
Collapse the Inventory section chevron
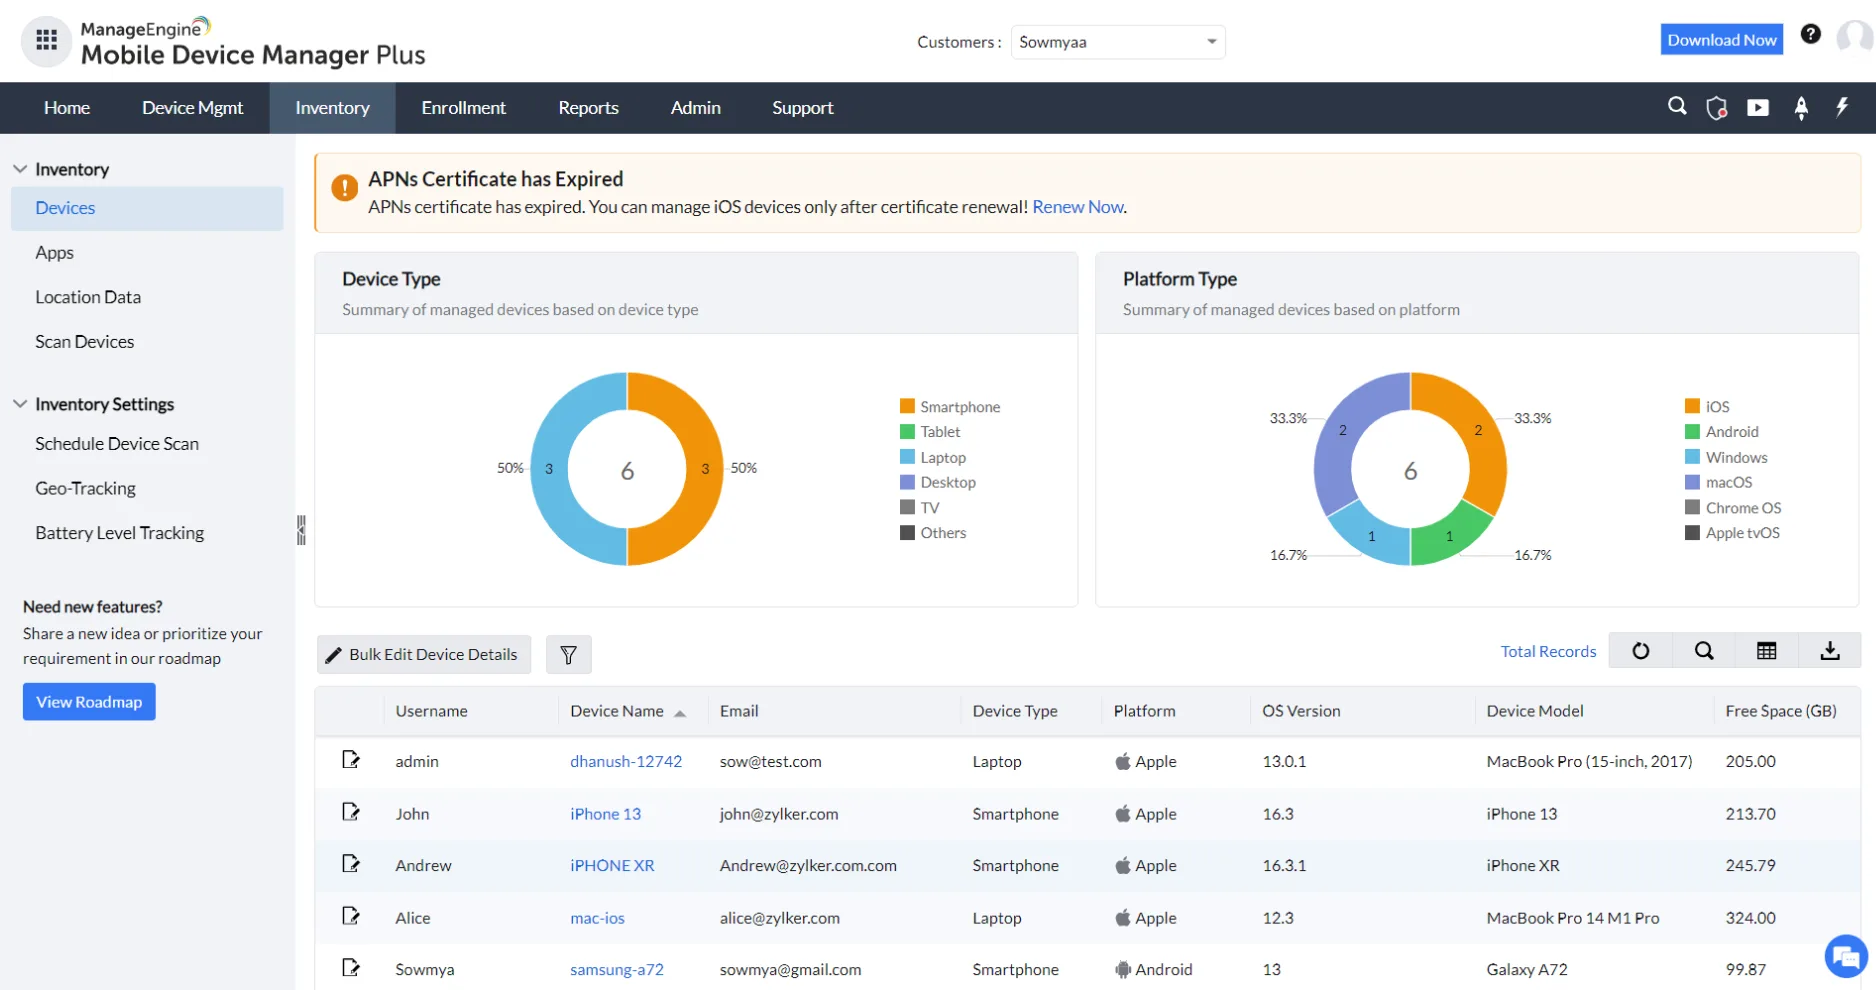click(20, 169)
